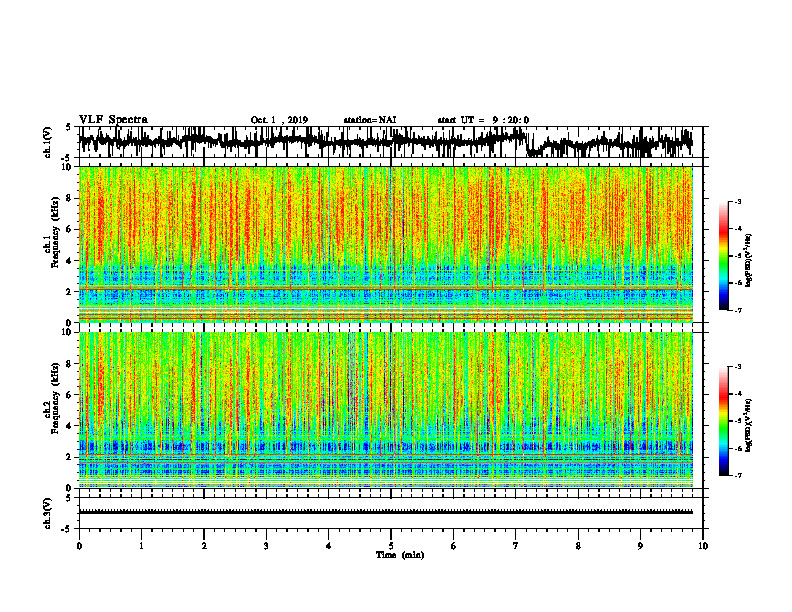Click the time axis tick label "7"
The image size is (792, 612).
pyautogui.click(x=516, y=546)
